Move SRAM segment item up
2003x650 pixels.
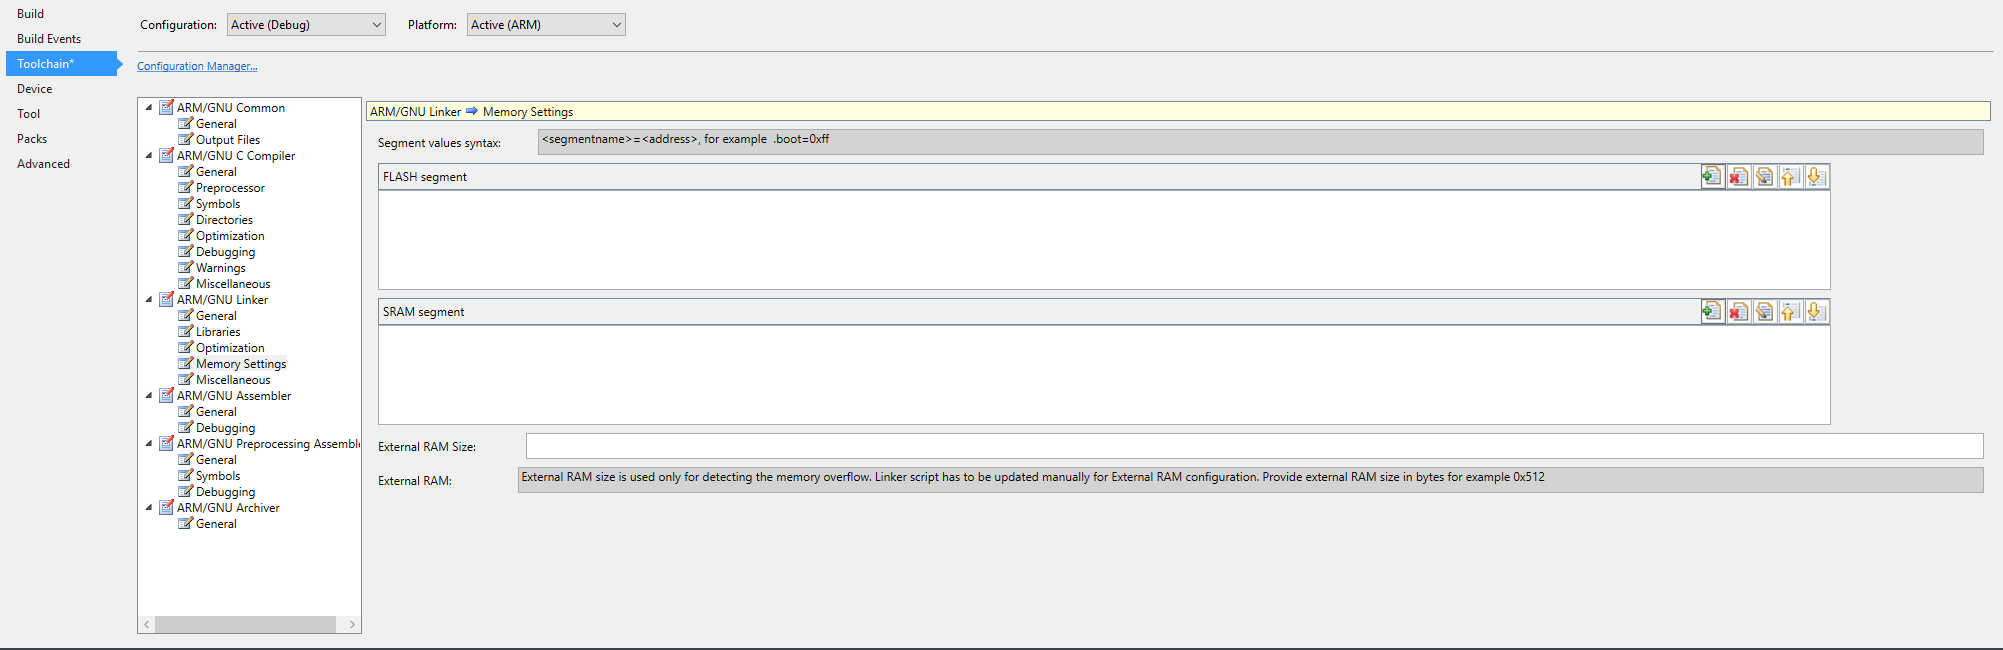1790,312
